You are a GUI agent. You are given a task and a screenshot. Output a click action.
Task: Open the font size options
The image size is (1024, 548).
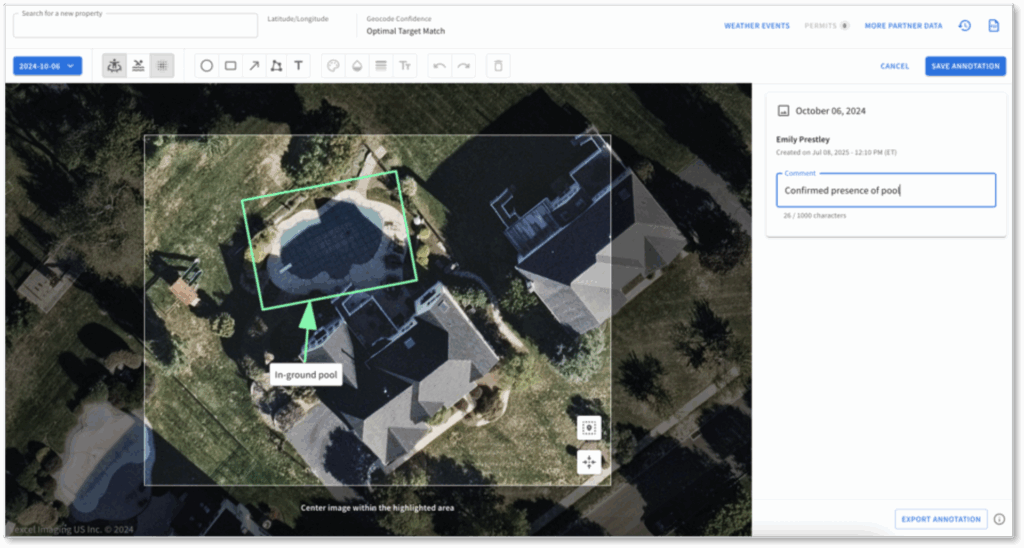(405, 66)
